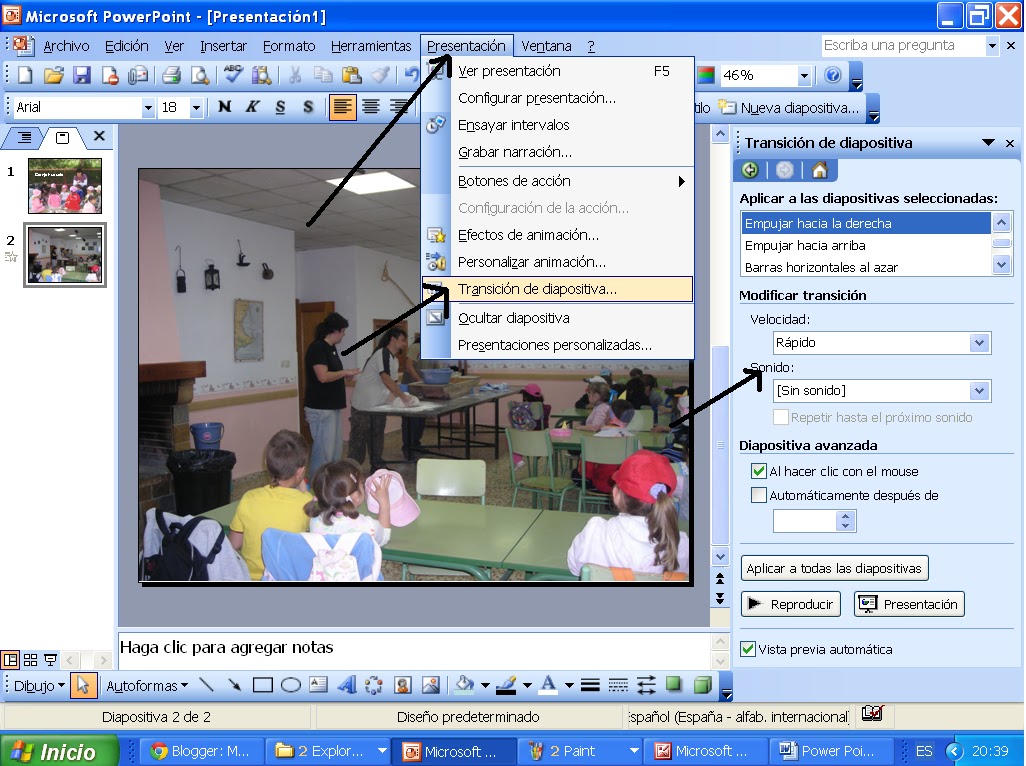Apply text shadow with the S button
The image size is (1026, 766).
308,107
